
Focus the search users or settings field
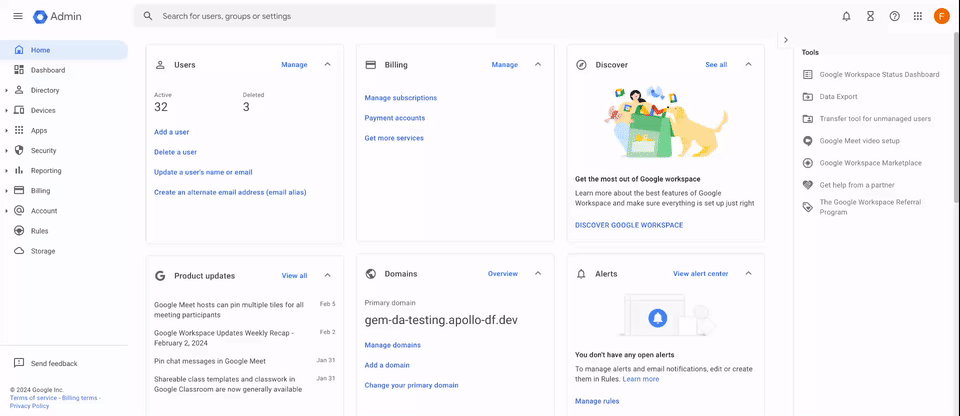[315, 16]
